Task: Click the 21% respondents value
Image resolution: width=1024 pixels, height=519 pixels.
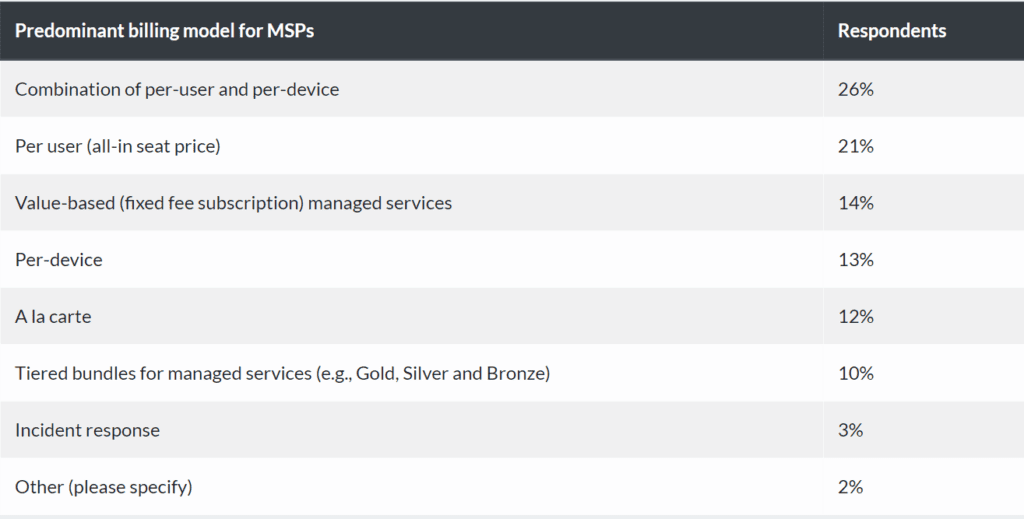Action: 856,146
